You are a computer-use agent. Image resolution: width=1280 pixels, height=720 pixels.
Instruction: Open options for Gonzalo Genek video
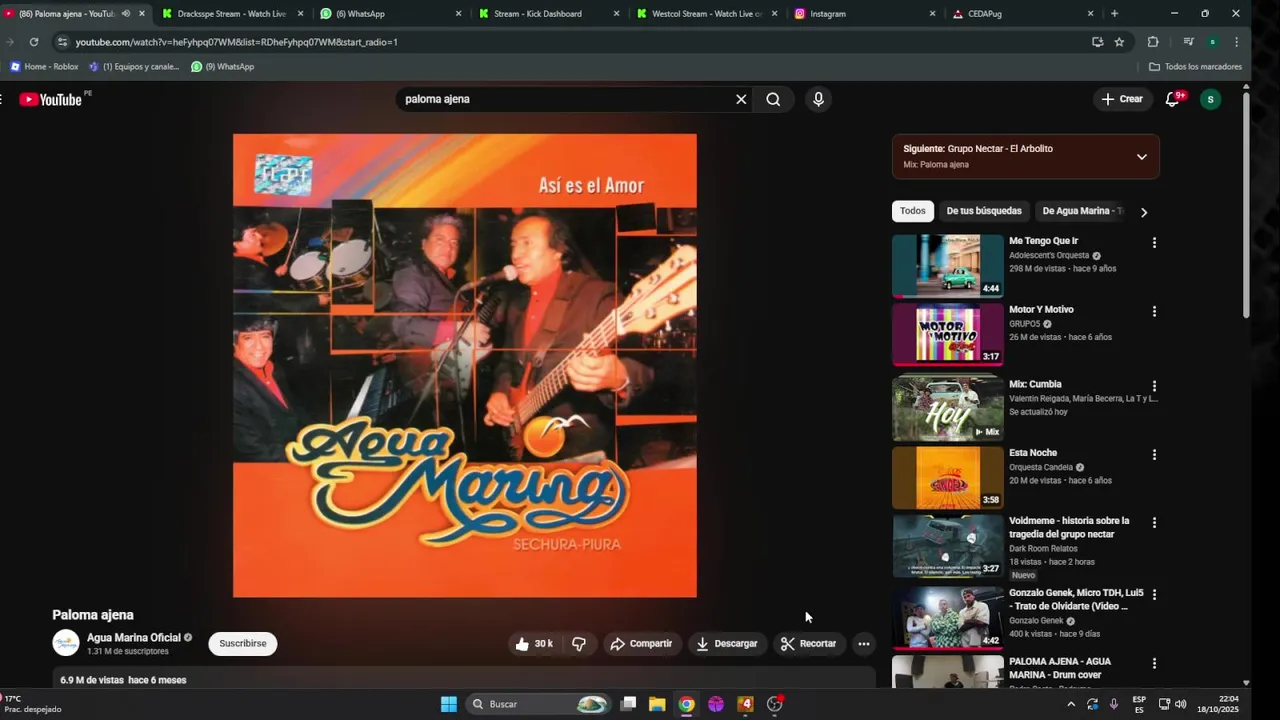pos(1154,595)
